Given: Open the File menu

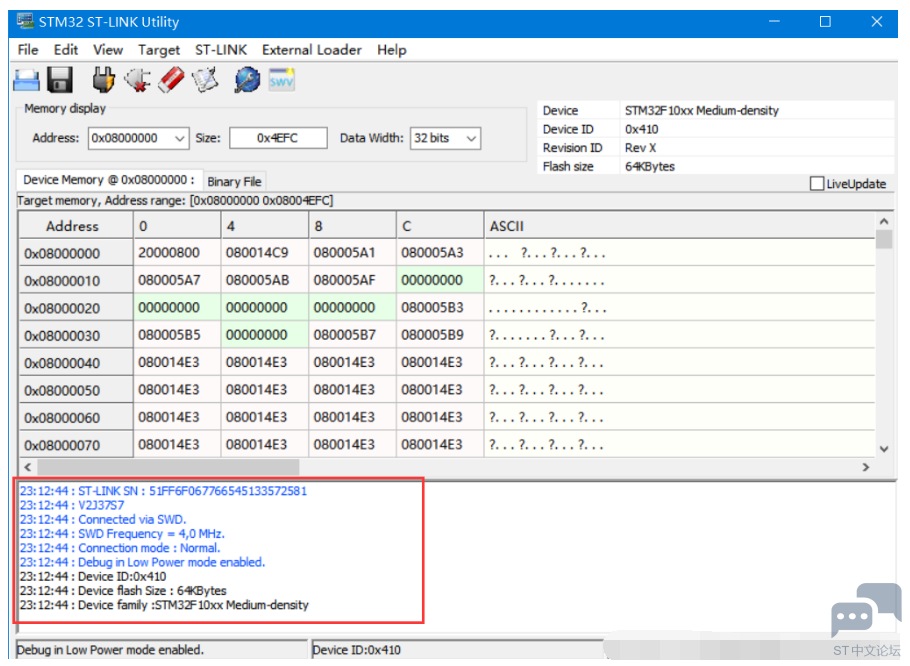Looking at the screenshot, I should click(28, 50).
